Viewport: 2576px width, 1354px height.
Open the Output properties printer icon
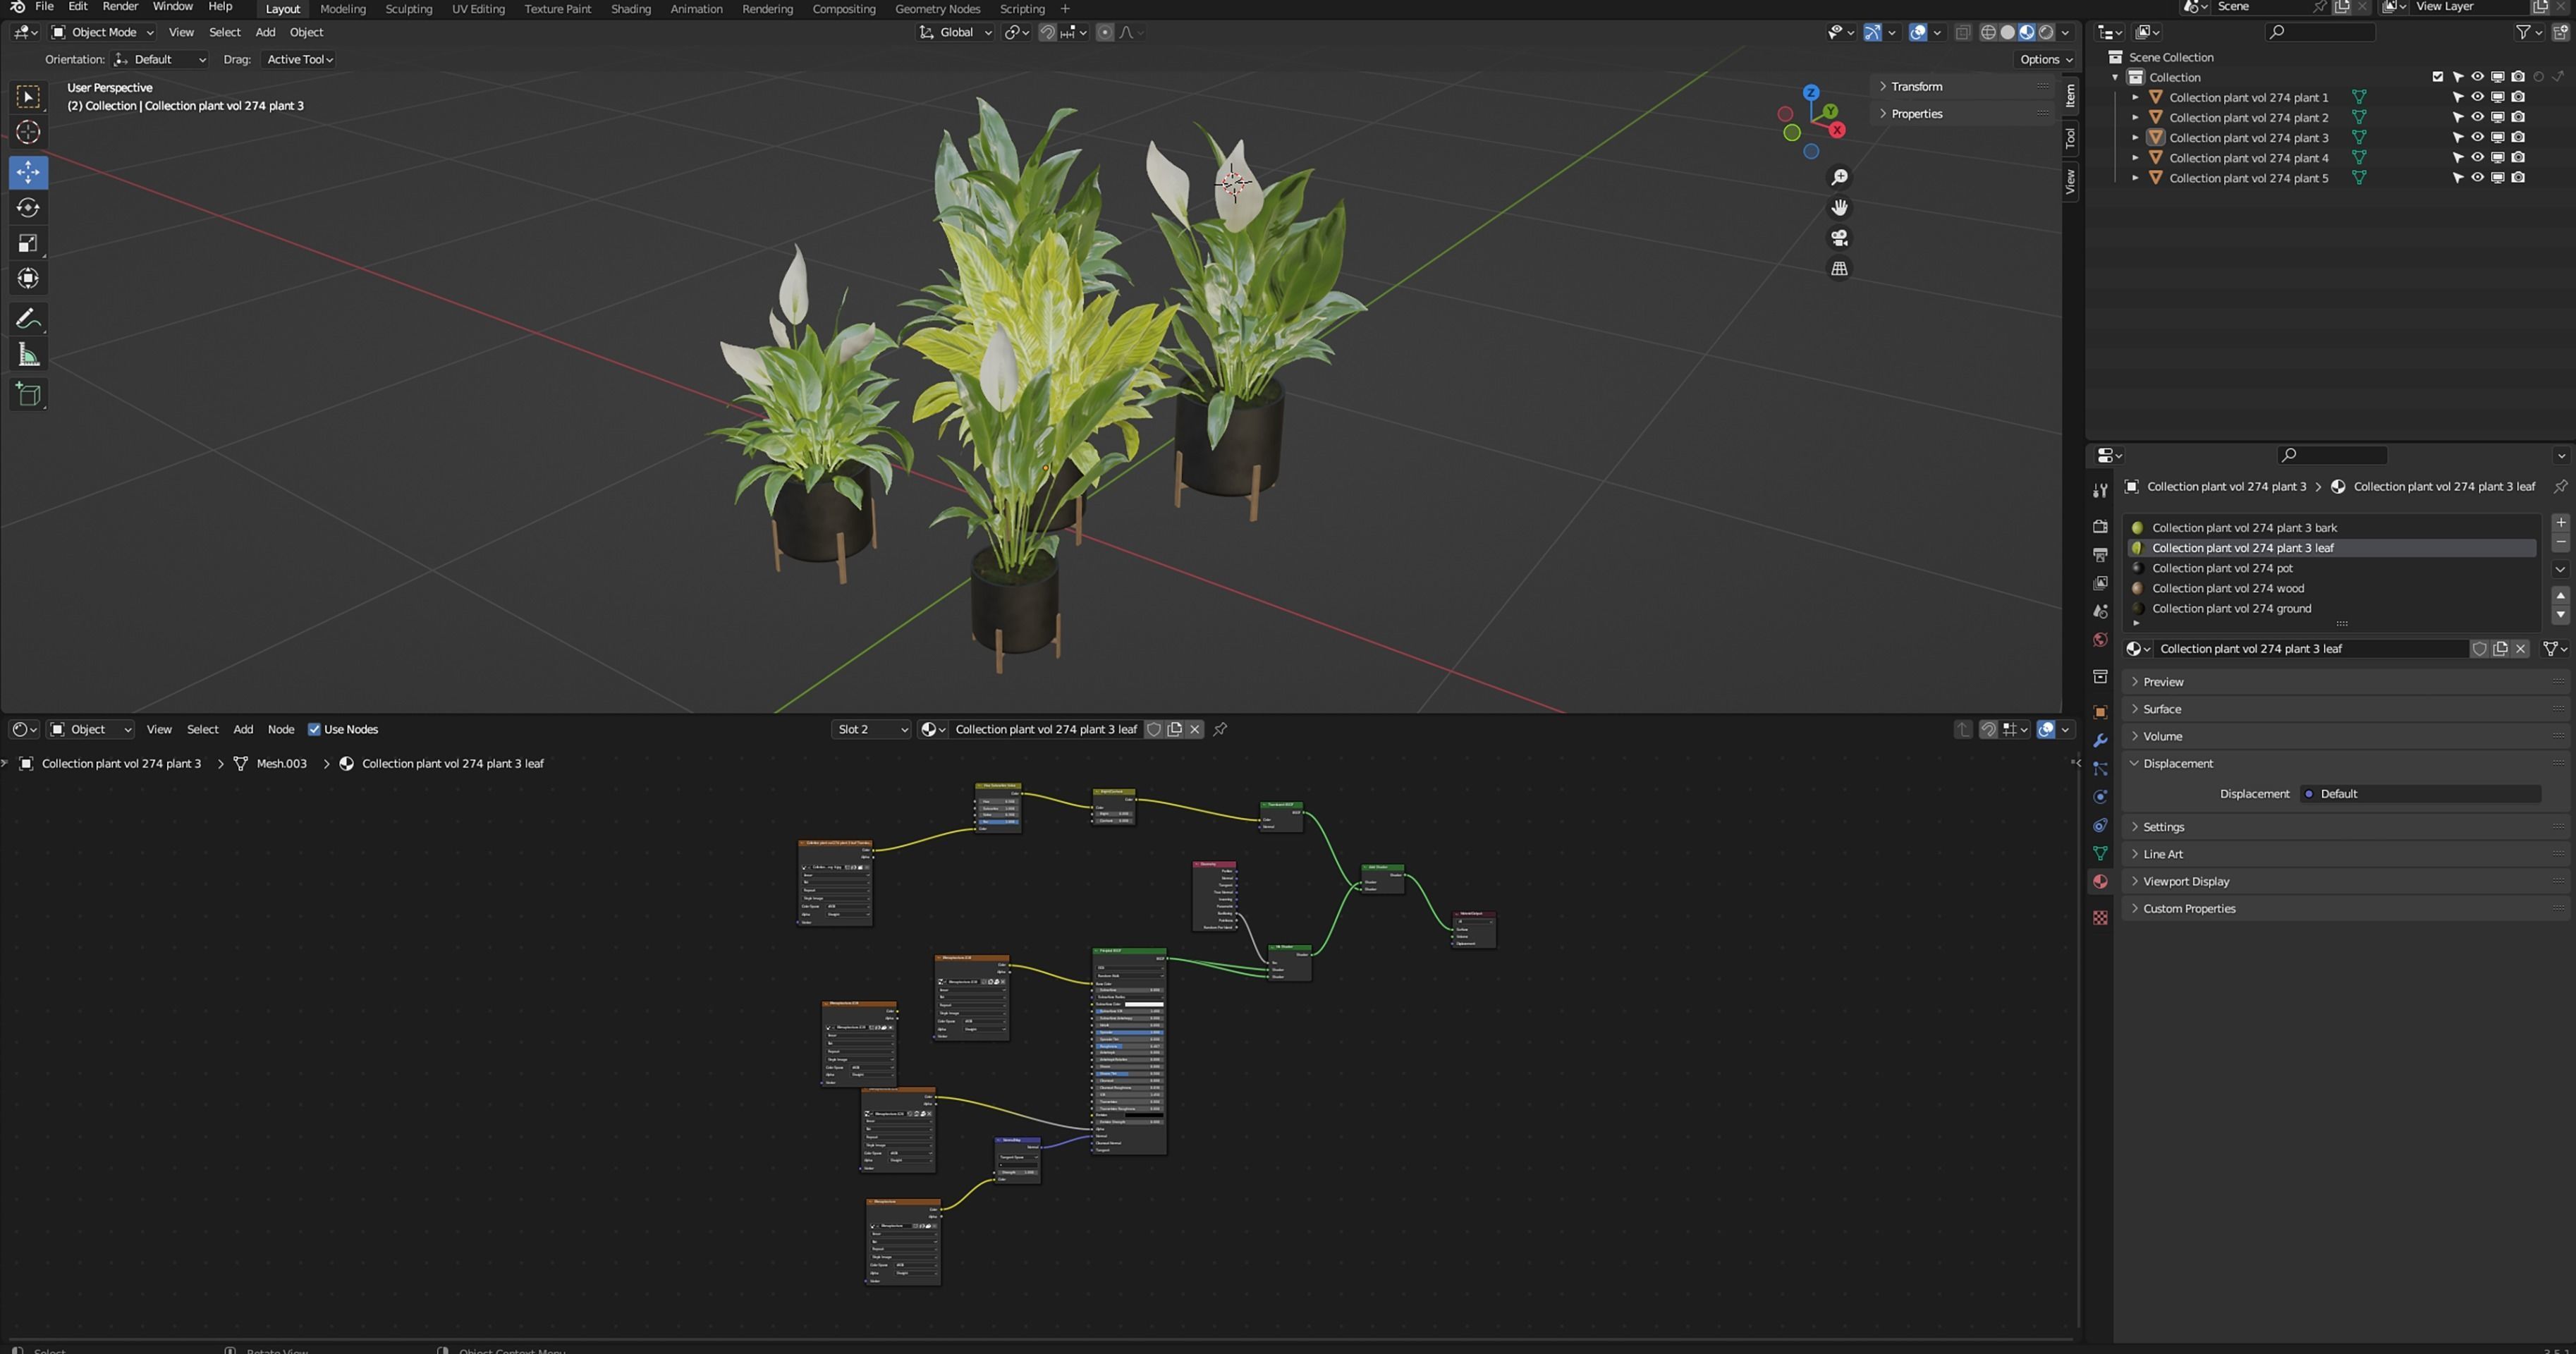click(2100, 554)
